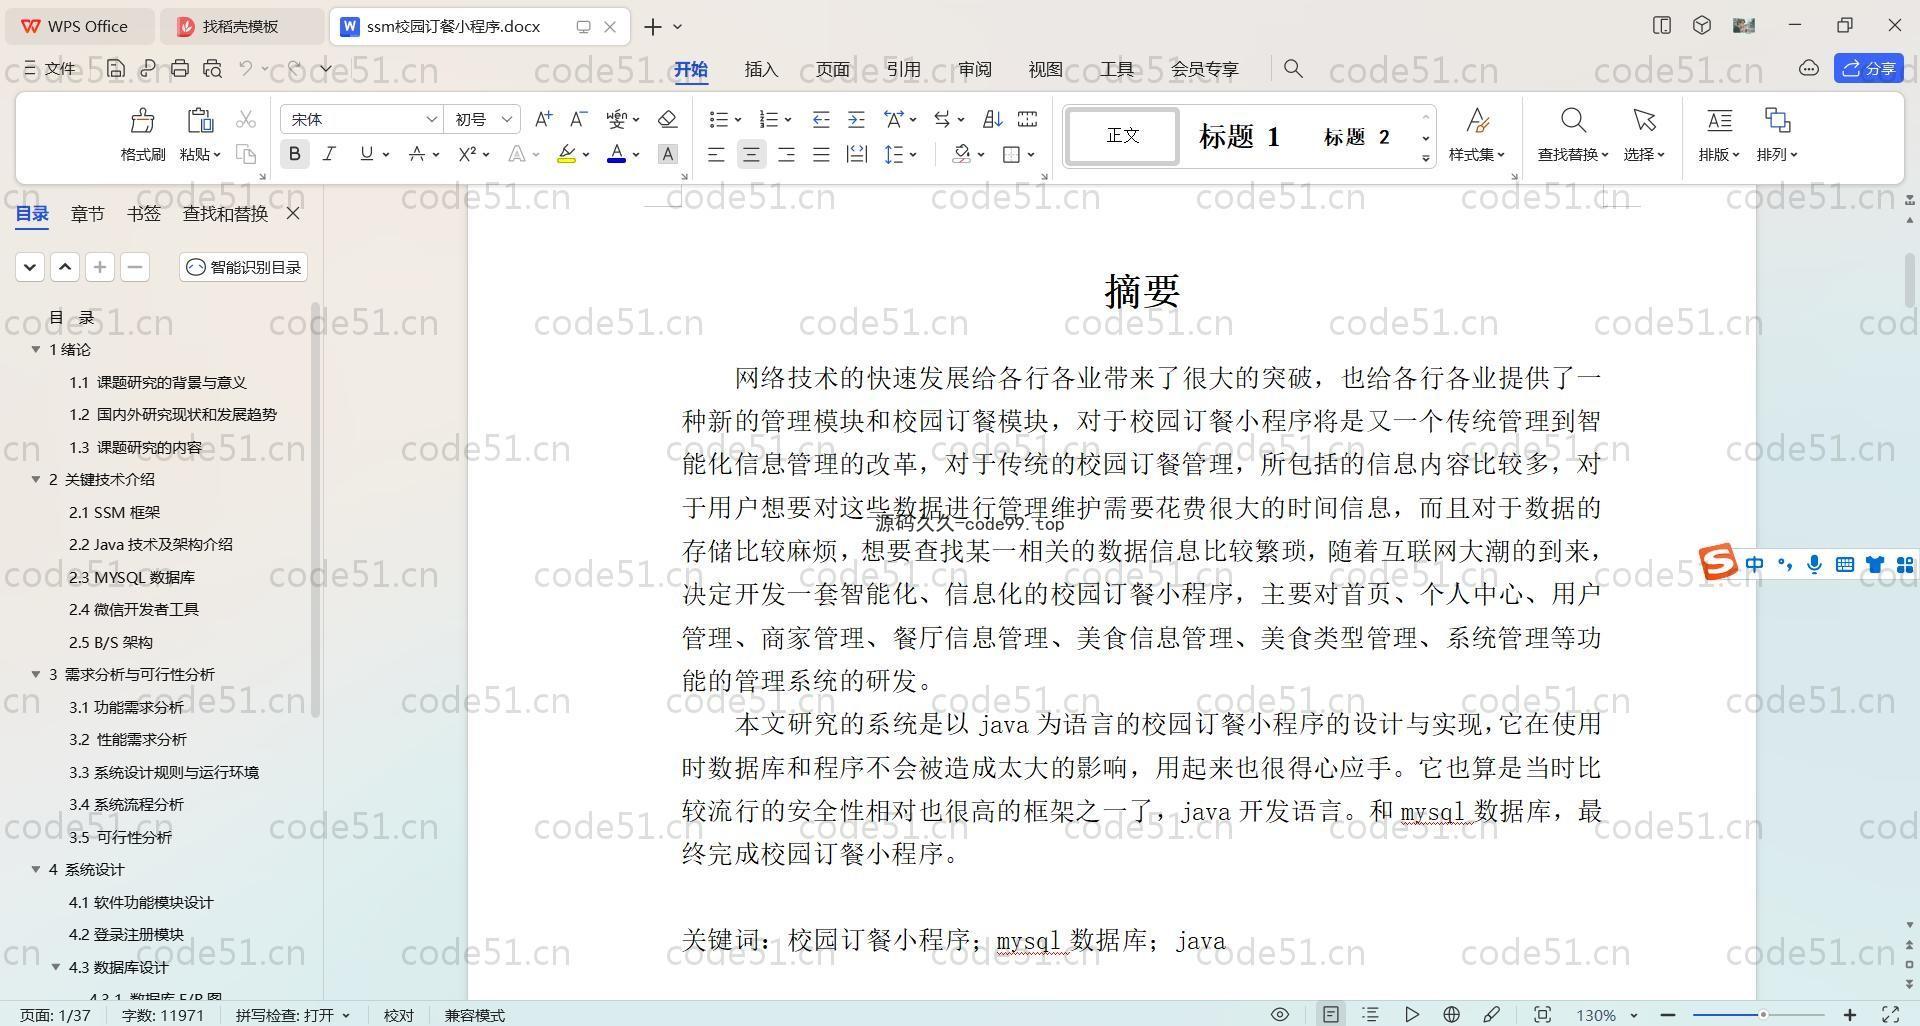The image size is (1920, 1026).
Task: Click increase font size icon
Action: [543, 119]
